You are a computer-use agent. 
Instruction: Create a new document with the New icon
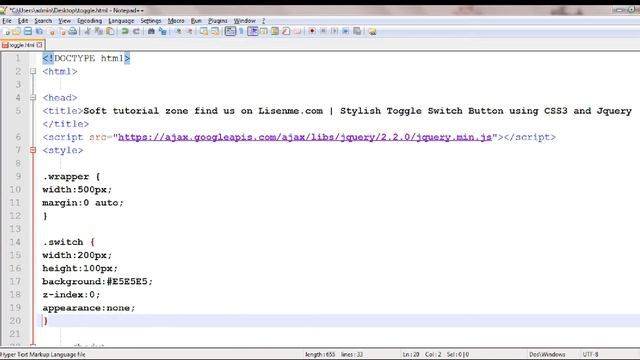click(6, 31)
